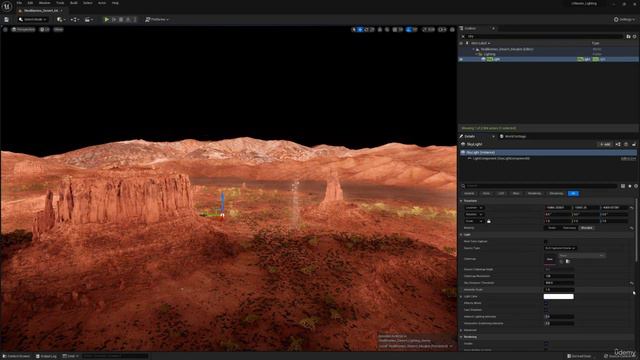The width and height of the screenshot is (640, 360).
Task: Toggle Visible checkbox under Rendering
Action: tap(546, 344)
